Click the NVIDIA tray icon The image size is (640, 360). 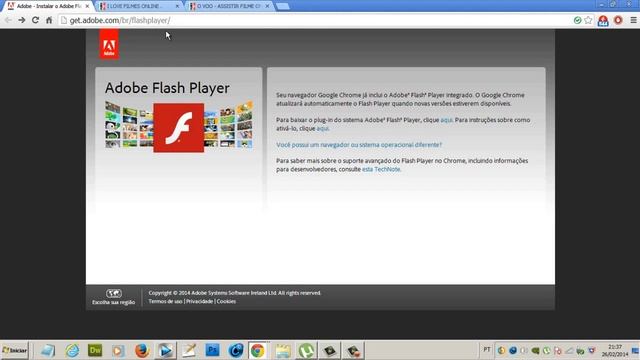(535, 351)
